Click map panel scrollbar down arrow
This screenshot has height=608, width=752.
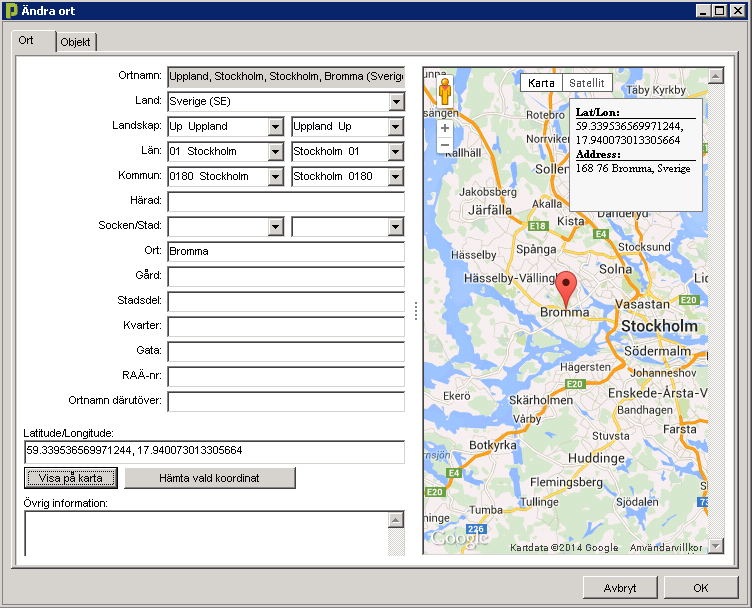716,546
